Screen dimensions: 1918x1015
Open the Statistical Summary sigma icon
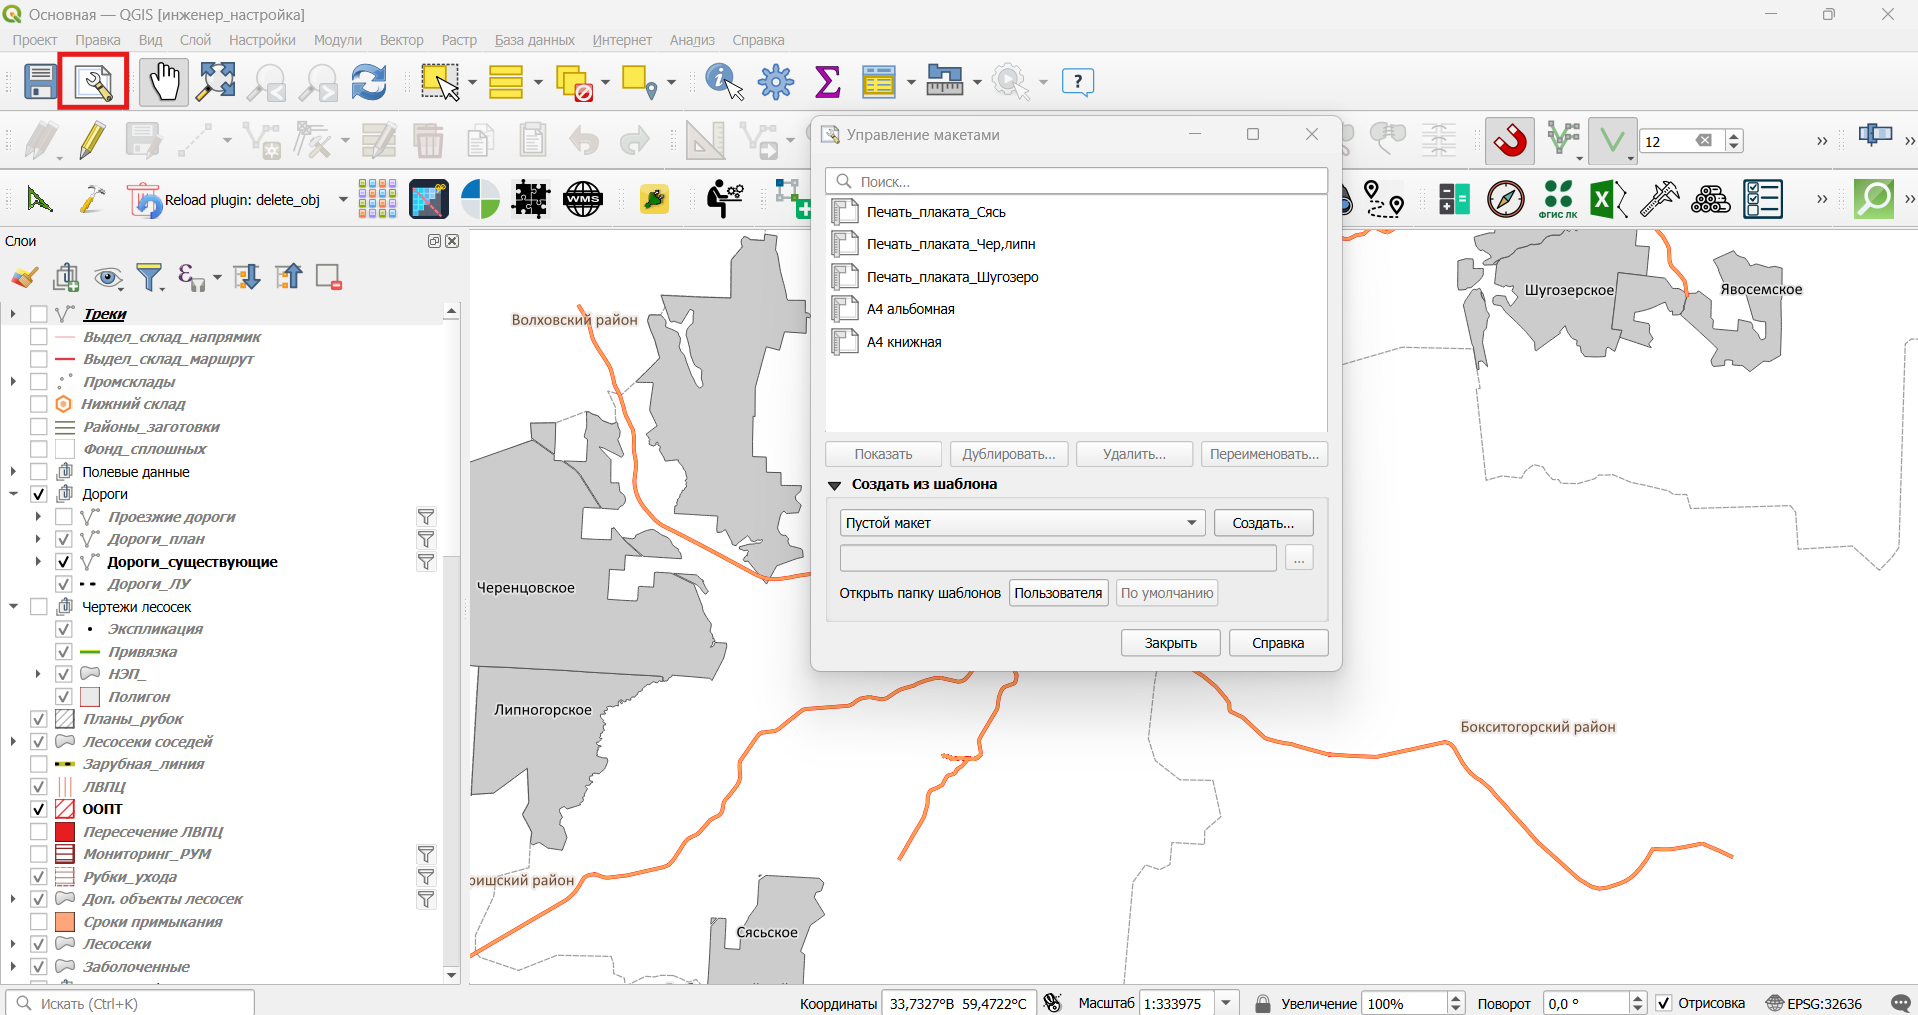point(828,81)
